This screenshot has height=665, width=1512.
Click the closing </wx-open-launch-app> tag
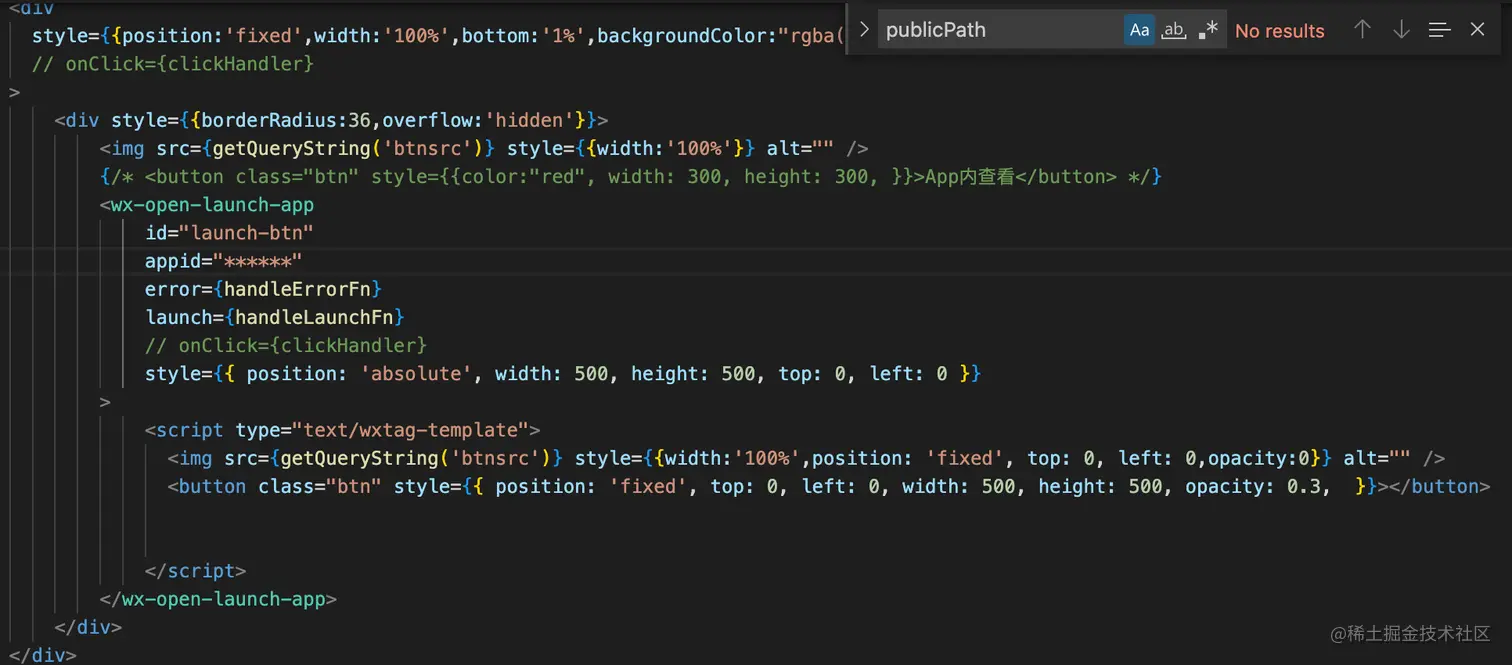coord(218,600)
